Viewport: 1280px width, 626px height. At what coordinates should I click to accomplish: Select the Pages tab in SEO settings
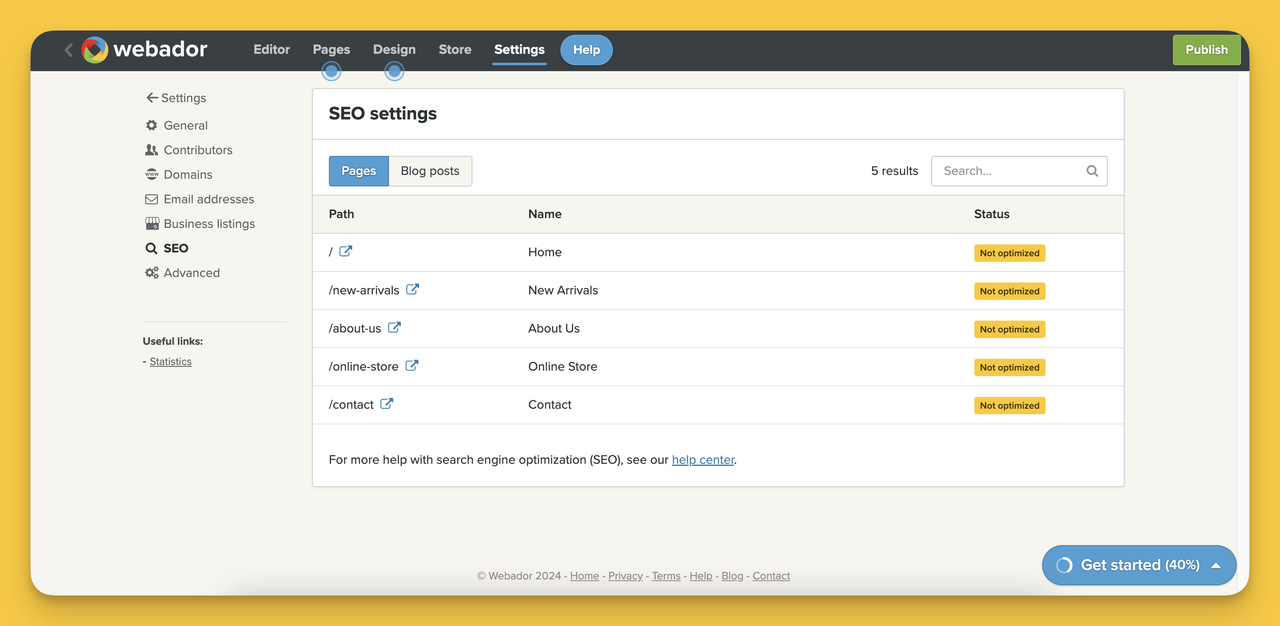coord(359,171)
